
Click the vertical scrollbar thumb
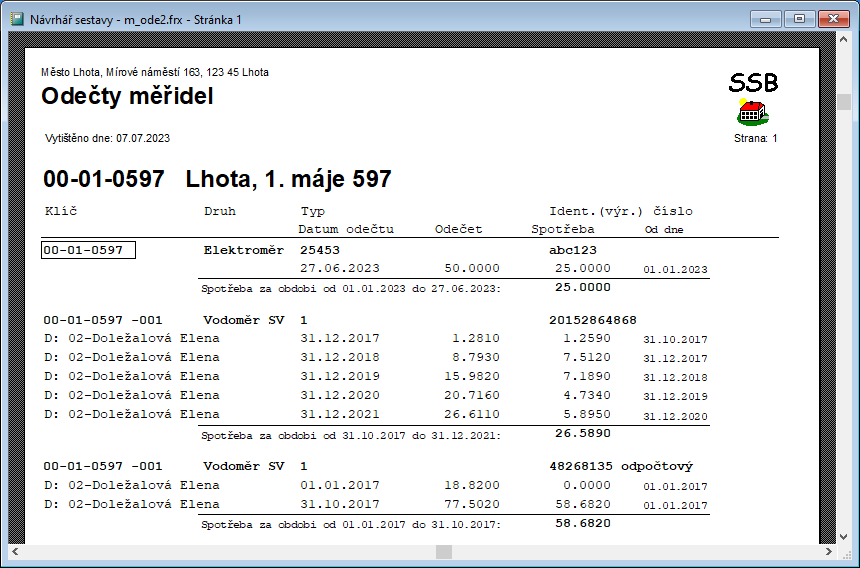[844, 101]
